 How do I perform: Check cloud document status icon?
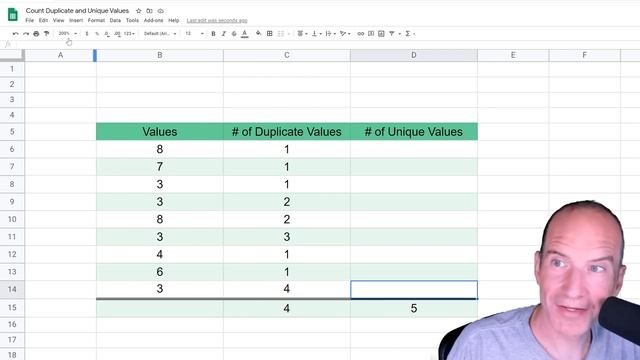click(x=160, y=11)
